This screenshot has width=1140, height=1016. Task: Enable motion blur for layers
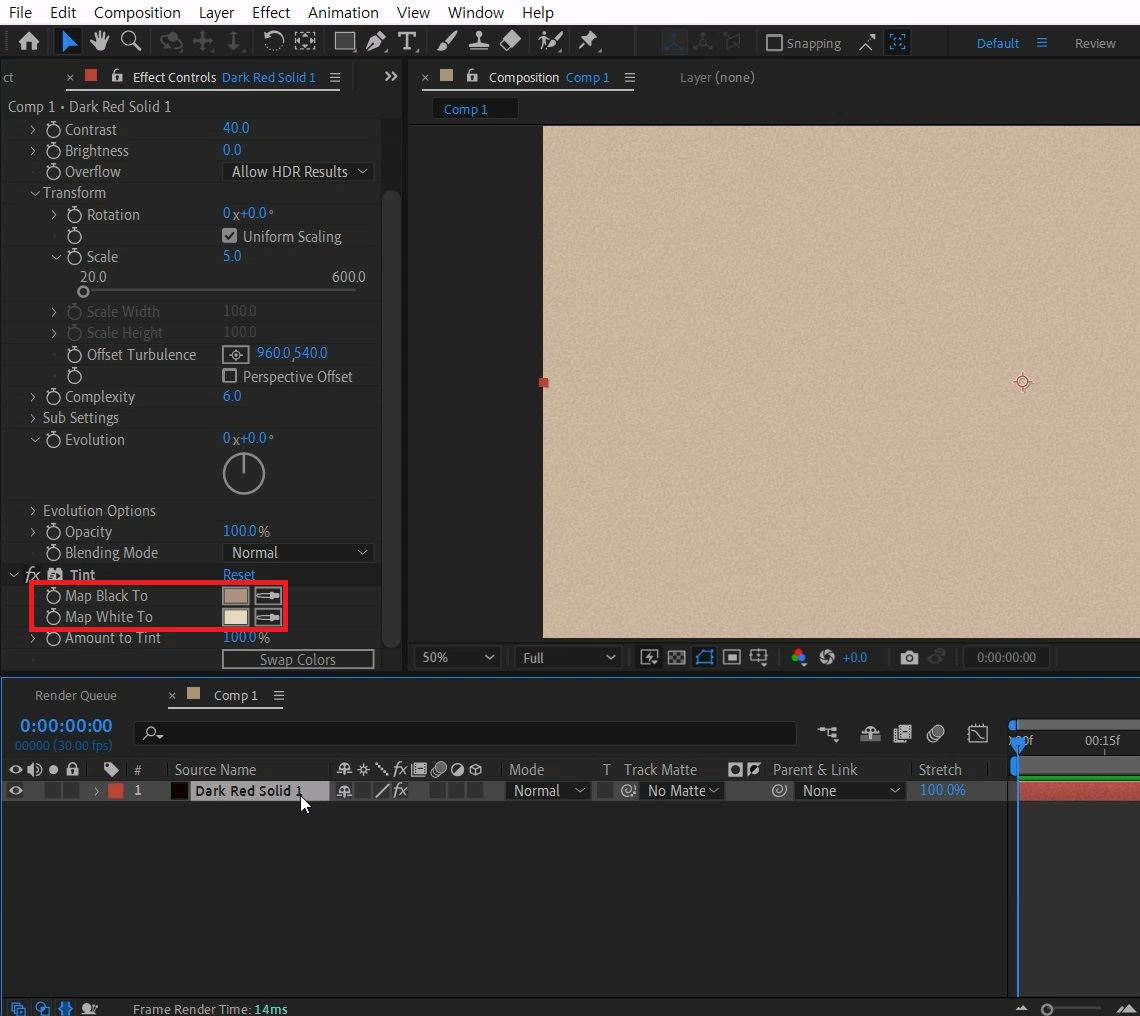point(936,734)
